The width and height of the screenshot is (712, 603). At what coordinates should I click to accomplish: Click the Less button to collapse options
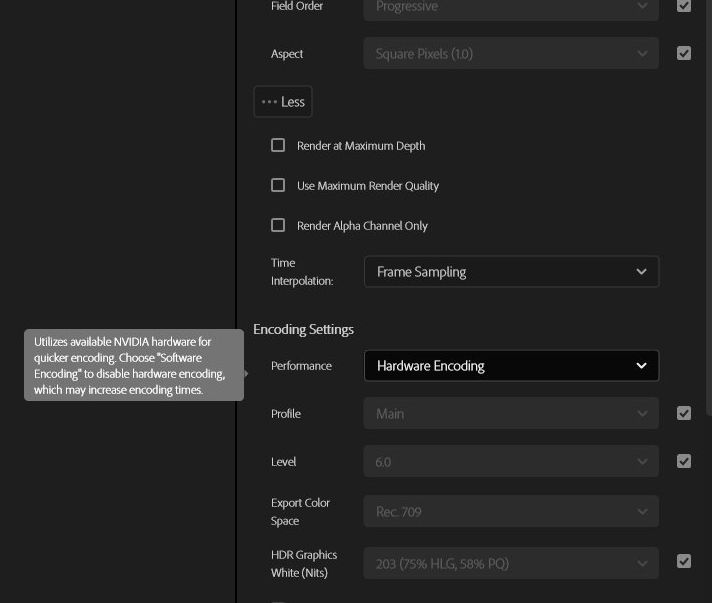283,102
